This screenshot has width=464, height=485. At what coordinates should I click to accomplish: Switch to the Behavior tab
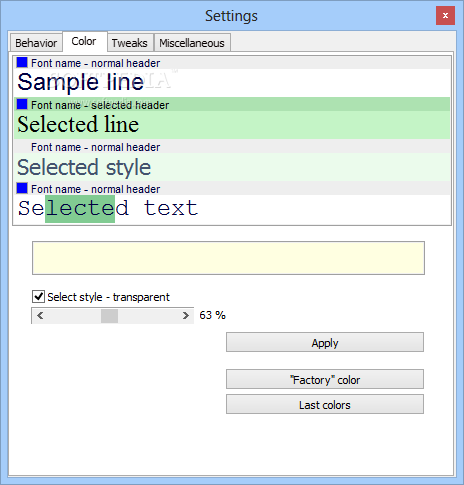click(x=36, y=43)
